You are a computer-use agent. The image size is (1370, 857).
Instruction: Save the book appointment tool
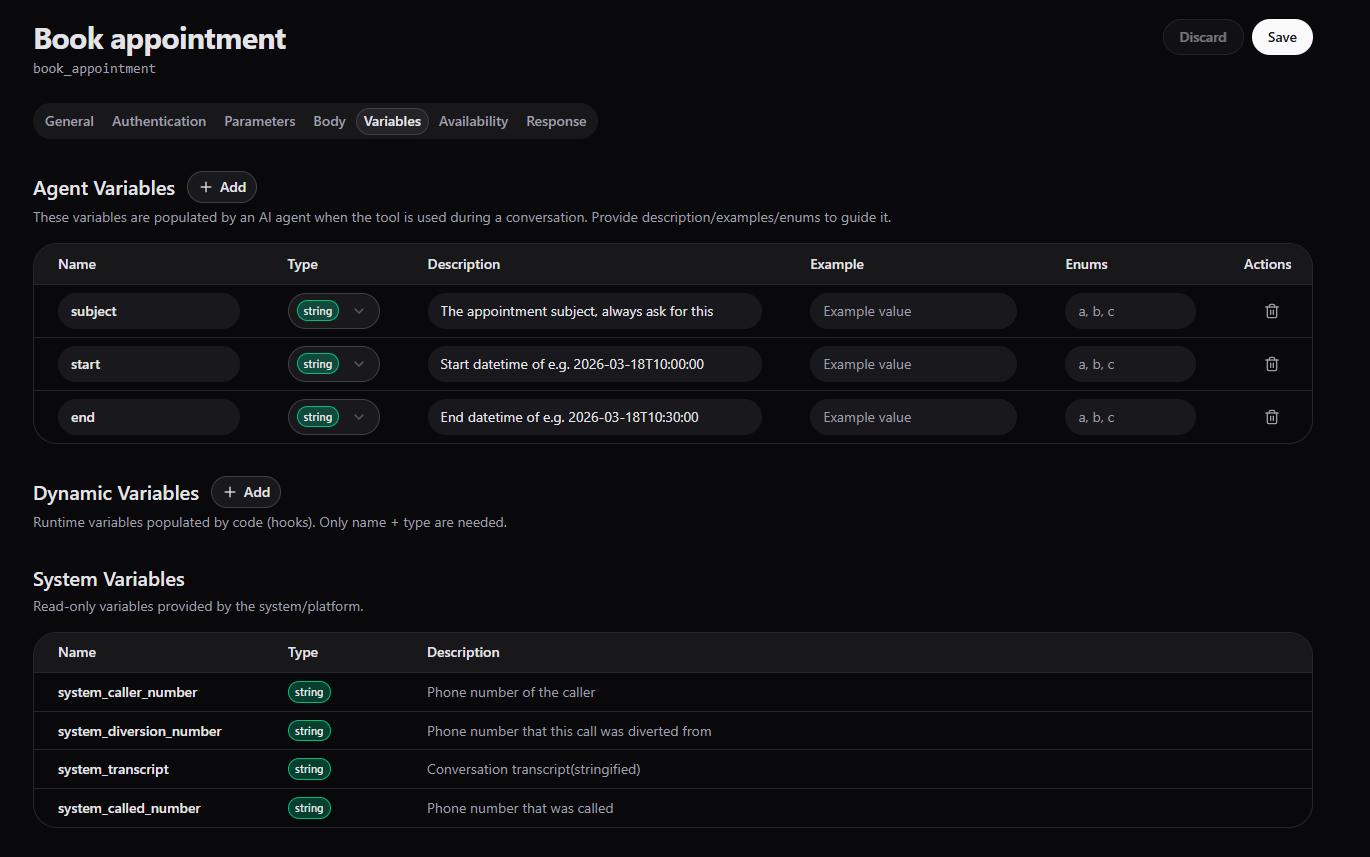[x=1281, y=37]
